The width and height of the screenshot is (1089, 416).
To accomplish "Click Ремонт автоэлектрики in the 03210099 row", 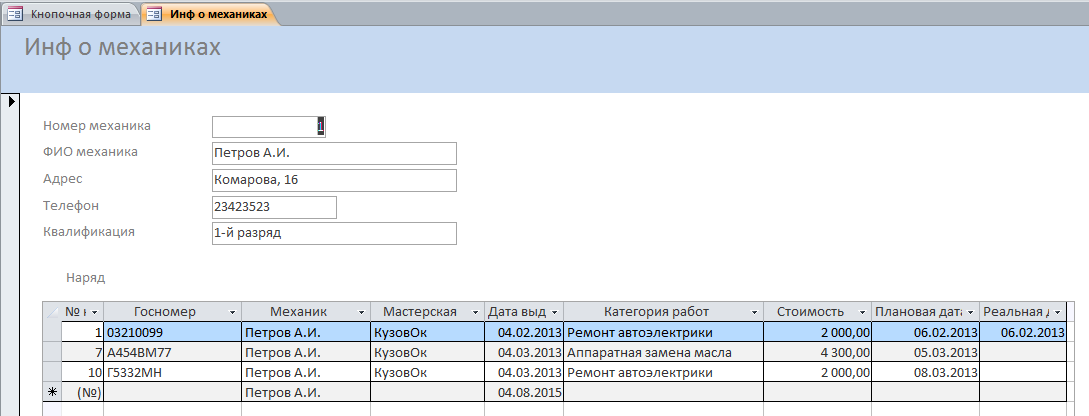I will tap(663, 332).
